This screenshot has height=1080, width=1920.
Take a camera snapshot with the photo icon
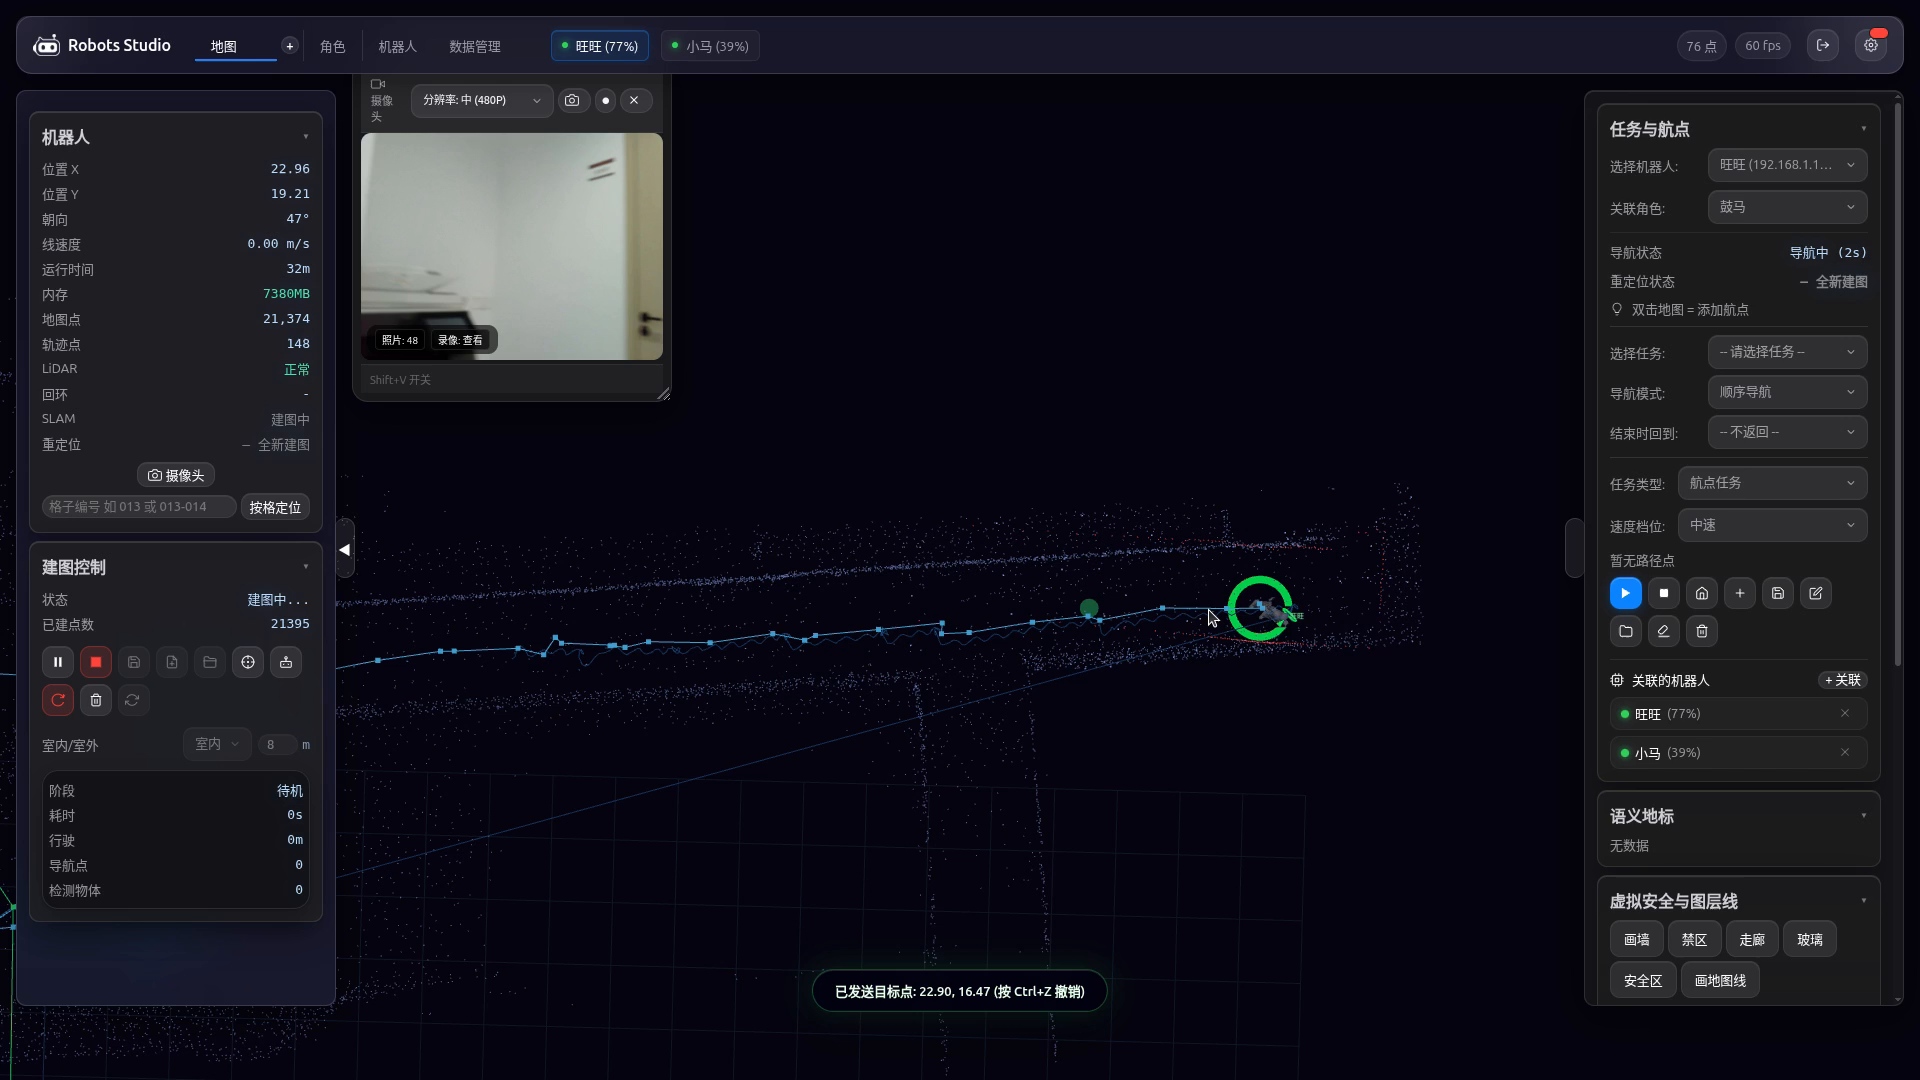(572, 100)
